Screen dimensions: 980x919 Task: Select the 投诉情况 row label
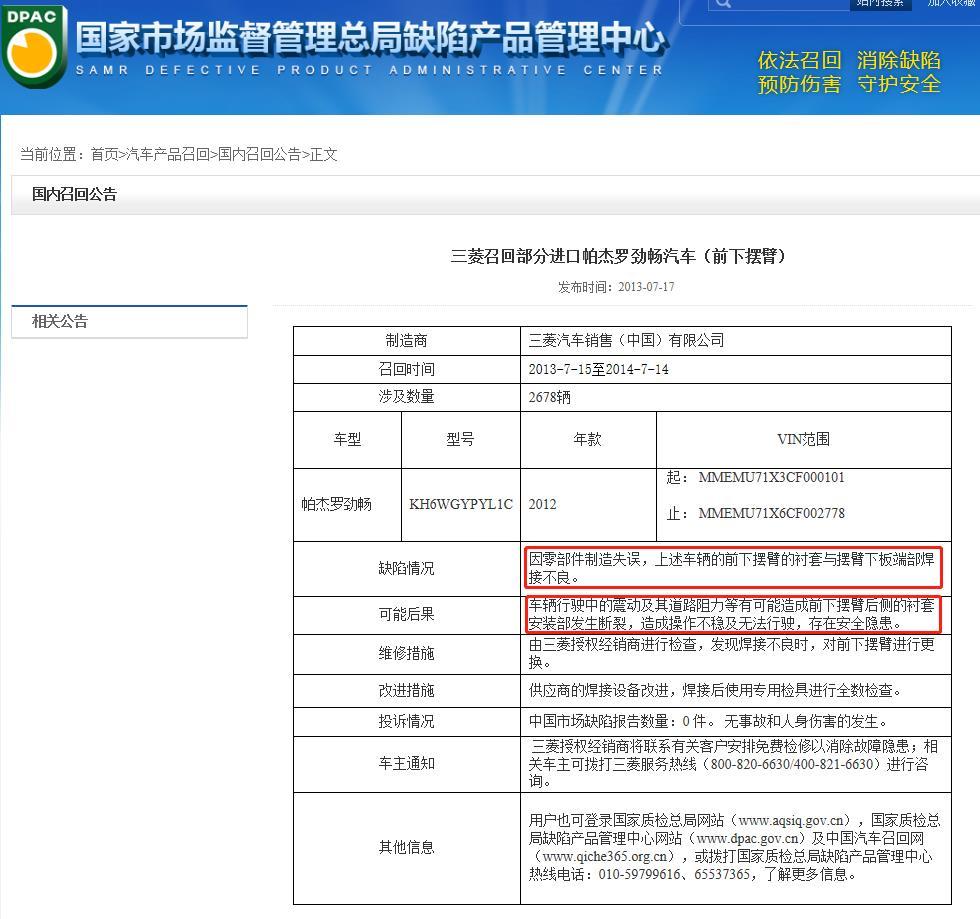[406, 722]
